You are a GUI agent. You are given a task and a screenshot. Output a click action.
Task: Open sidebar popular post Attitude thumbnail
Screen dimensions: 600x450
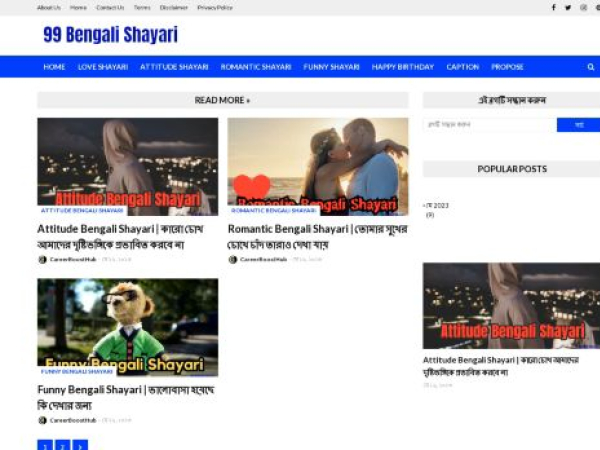[511, 306]
